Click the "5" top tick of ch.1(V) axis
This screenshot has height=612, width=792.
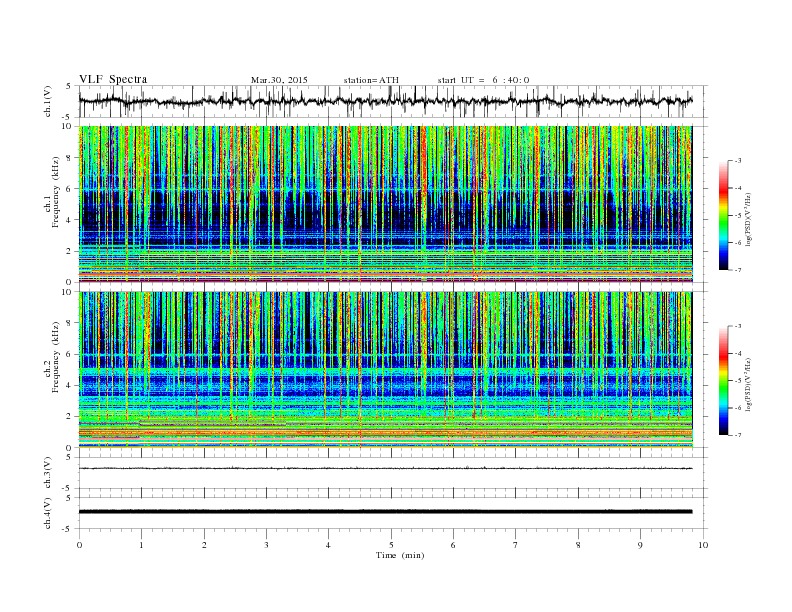(x=68, y=86)
